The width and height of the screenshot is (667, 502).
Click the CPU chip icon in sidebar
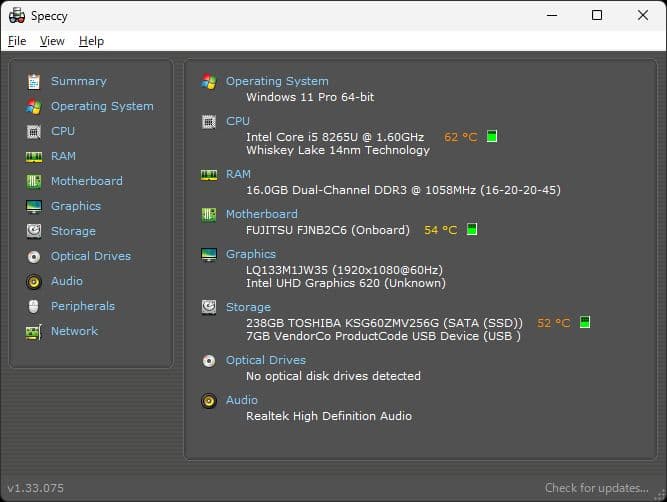pyautogui.click(x=34, y=131)
